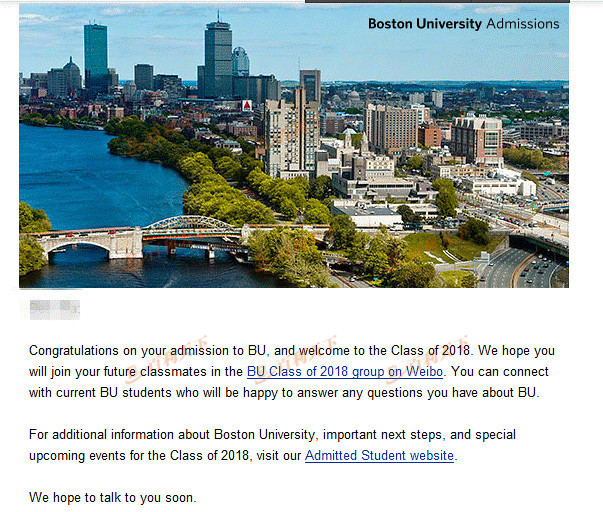Click the steel truss bridge behind arches
603x512 pixels.
click(x=191, y=227)
